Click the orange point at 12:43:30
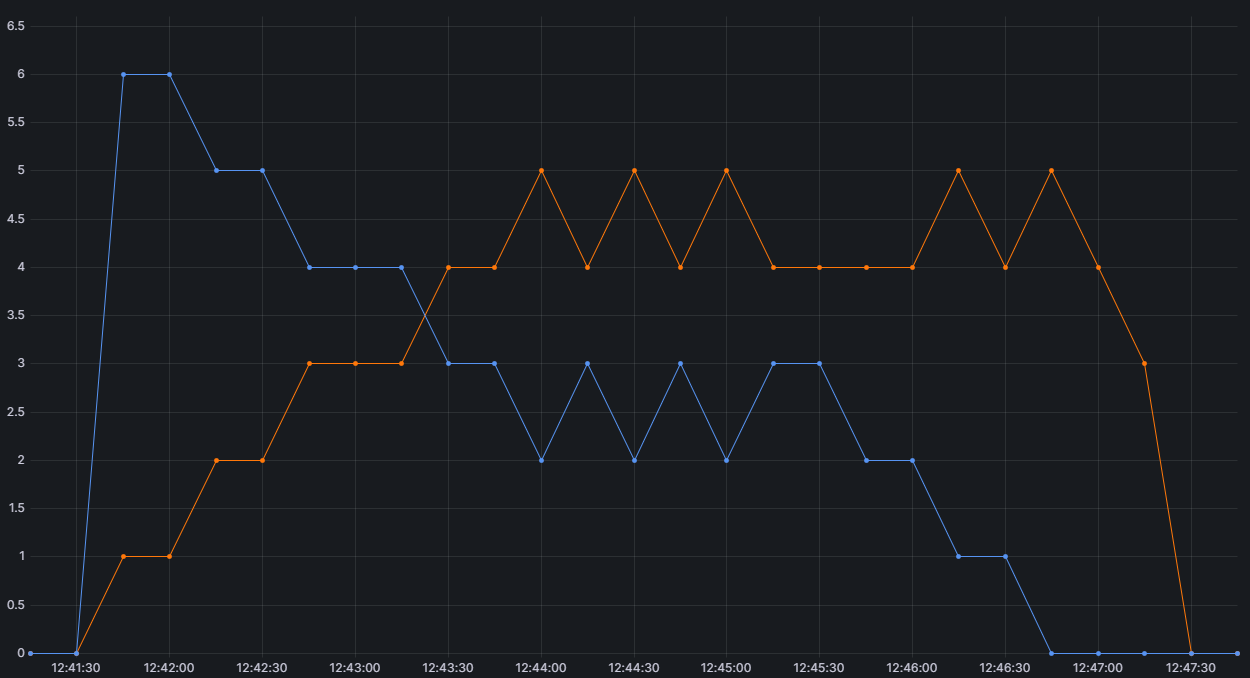The width and height of the screenshot is (1250, 678). 448,267
